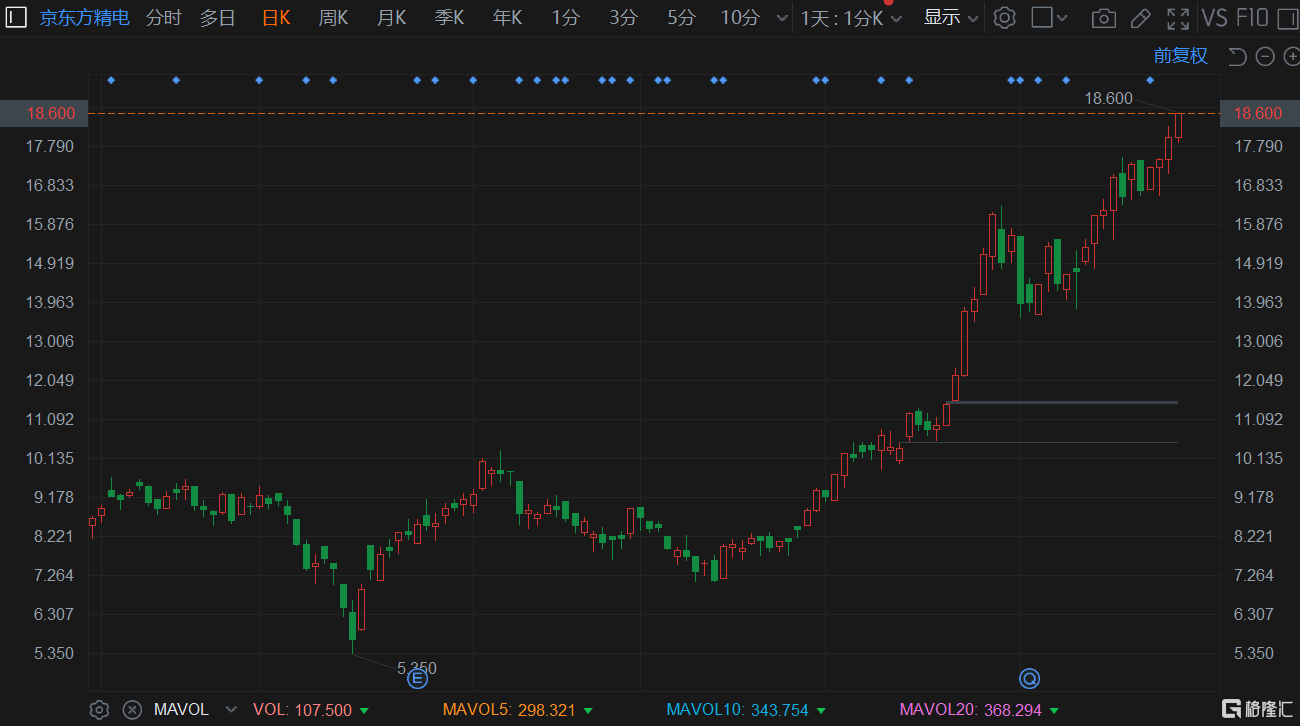Screen dimensions: 1300x726
Task: Click the 12.049 right axis price label
Action: point(1259,380)
